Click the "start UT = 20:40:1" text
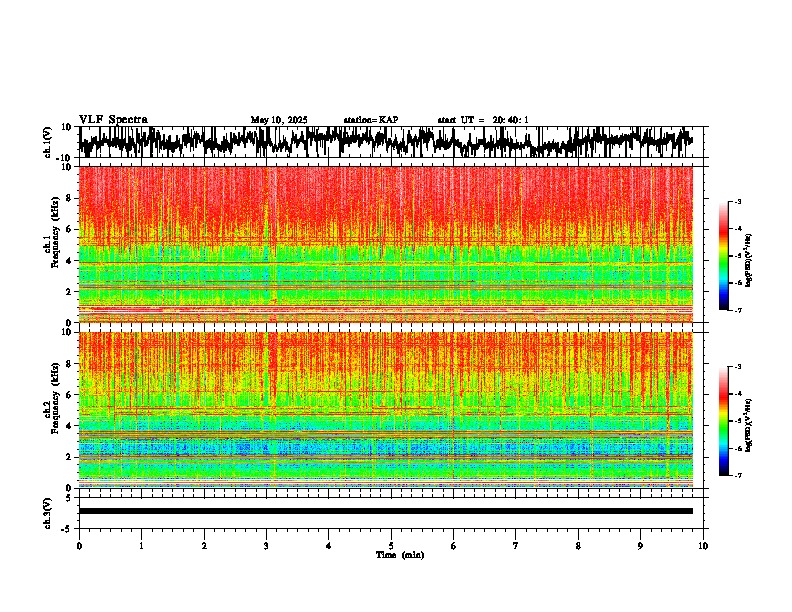The height and width of the screenshot is (612, 792). 483,120
